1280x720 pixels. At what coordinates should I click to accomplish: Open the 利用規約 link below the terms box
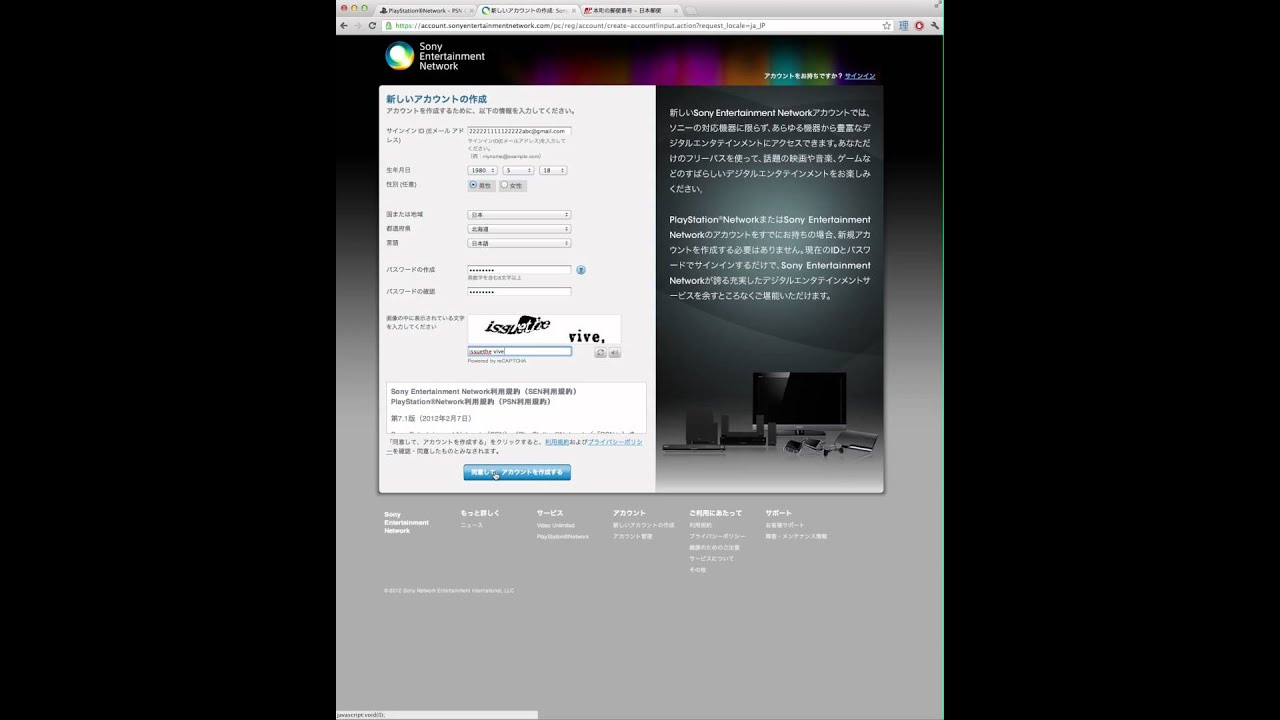coord(557,442)
